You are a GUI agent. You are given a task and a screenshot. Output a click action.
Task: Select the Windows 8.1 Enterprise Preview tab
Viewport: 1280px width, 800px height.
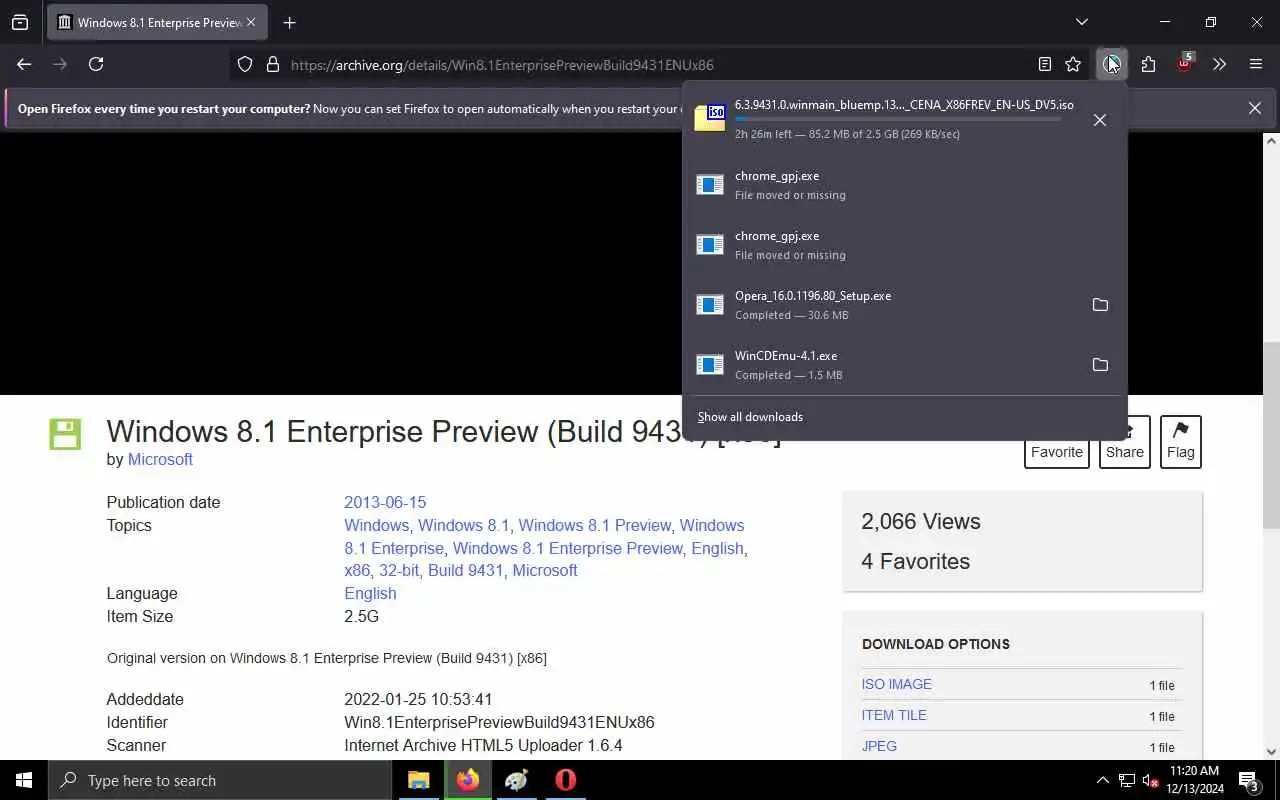pyautogui.click(x=157, y=22)
